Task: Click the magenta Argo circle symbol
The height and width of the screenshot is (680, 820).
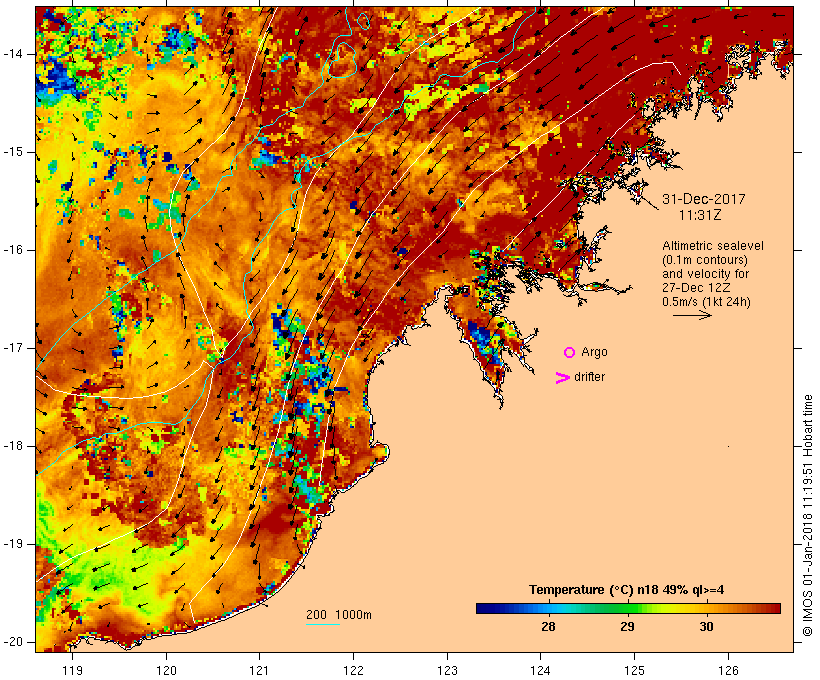Action: (x=570, y=353)
